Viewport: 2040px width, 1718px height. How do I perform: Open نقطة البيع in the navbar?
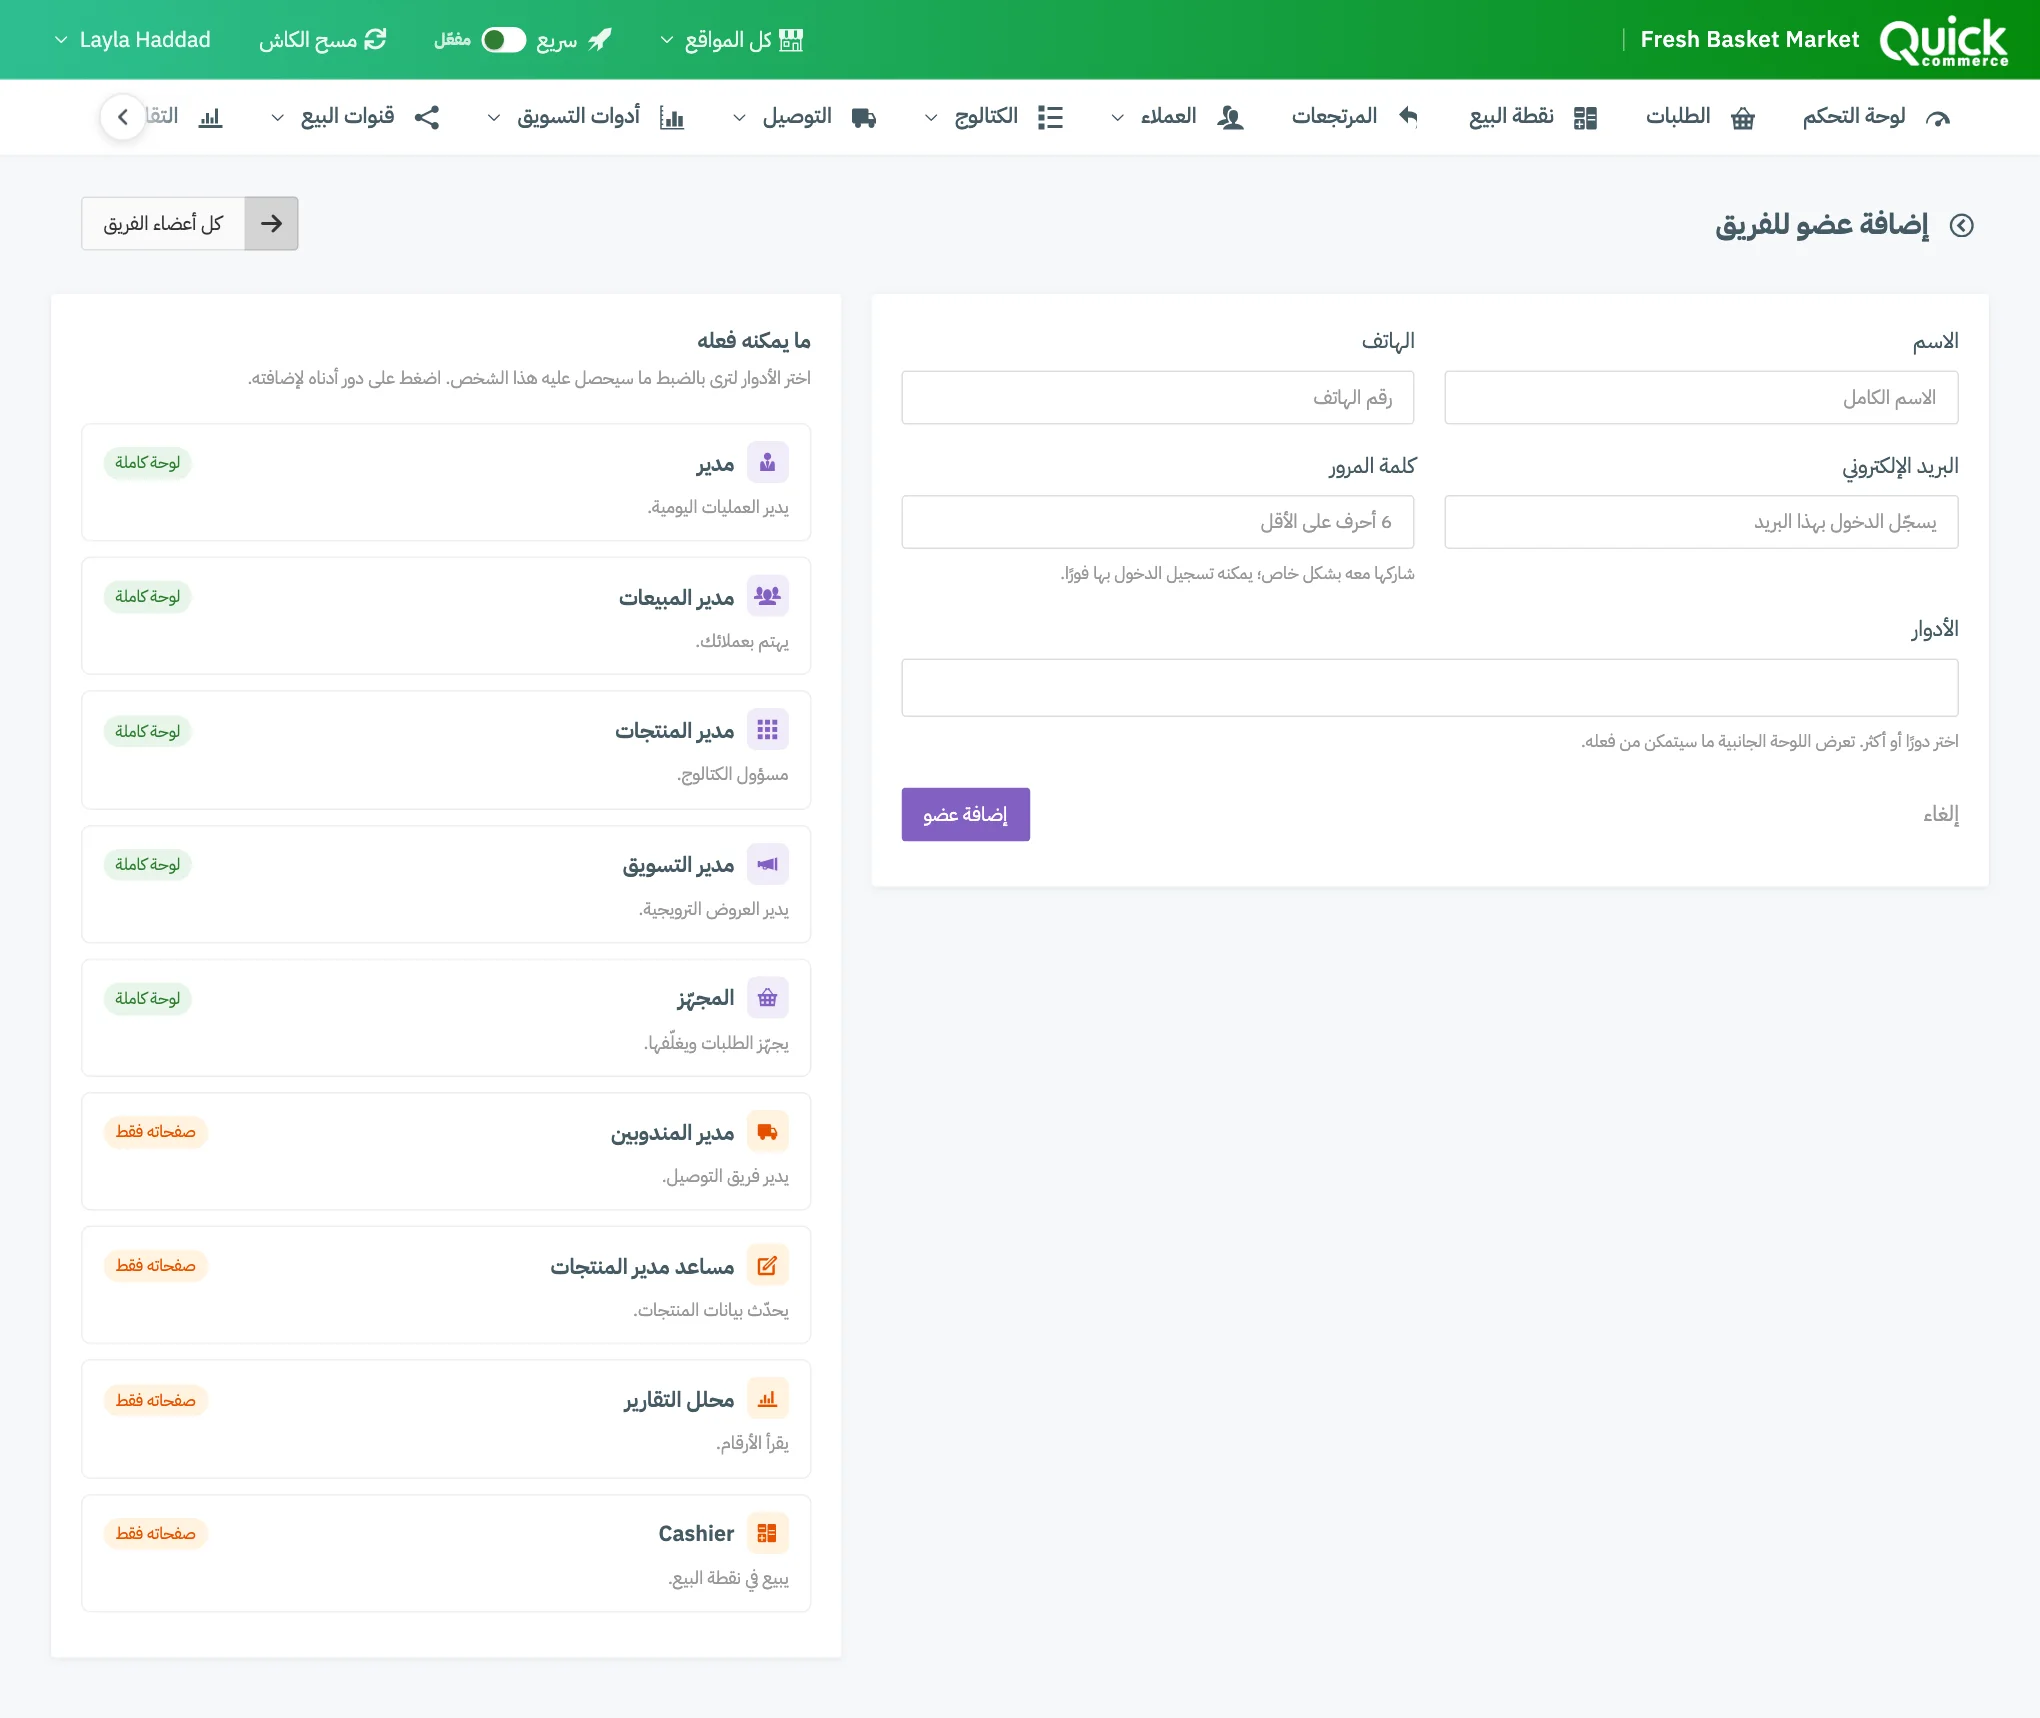tap(1533, 117)
